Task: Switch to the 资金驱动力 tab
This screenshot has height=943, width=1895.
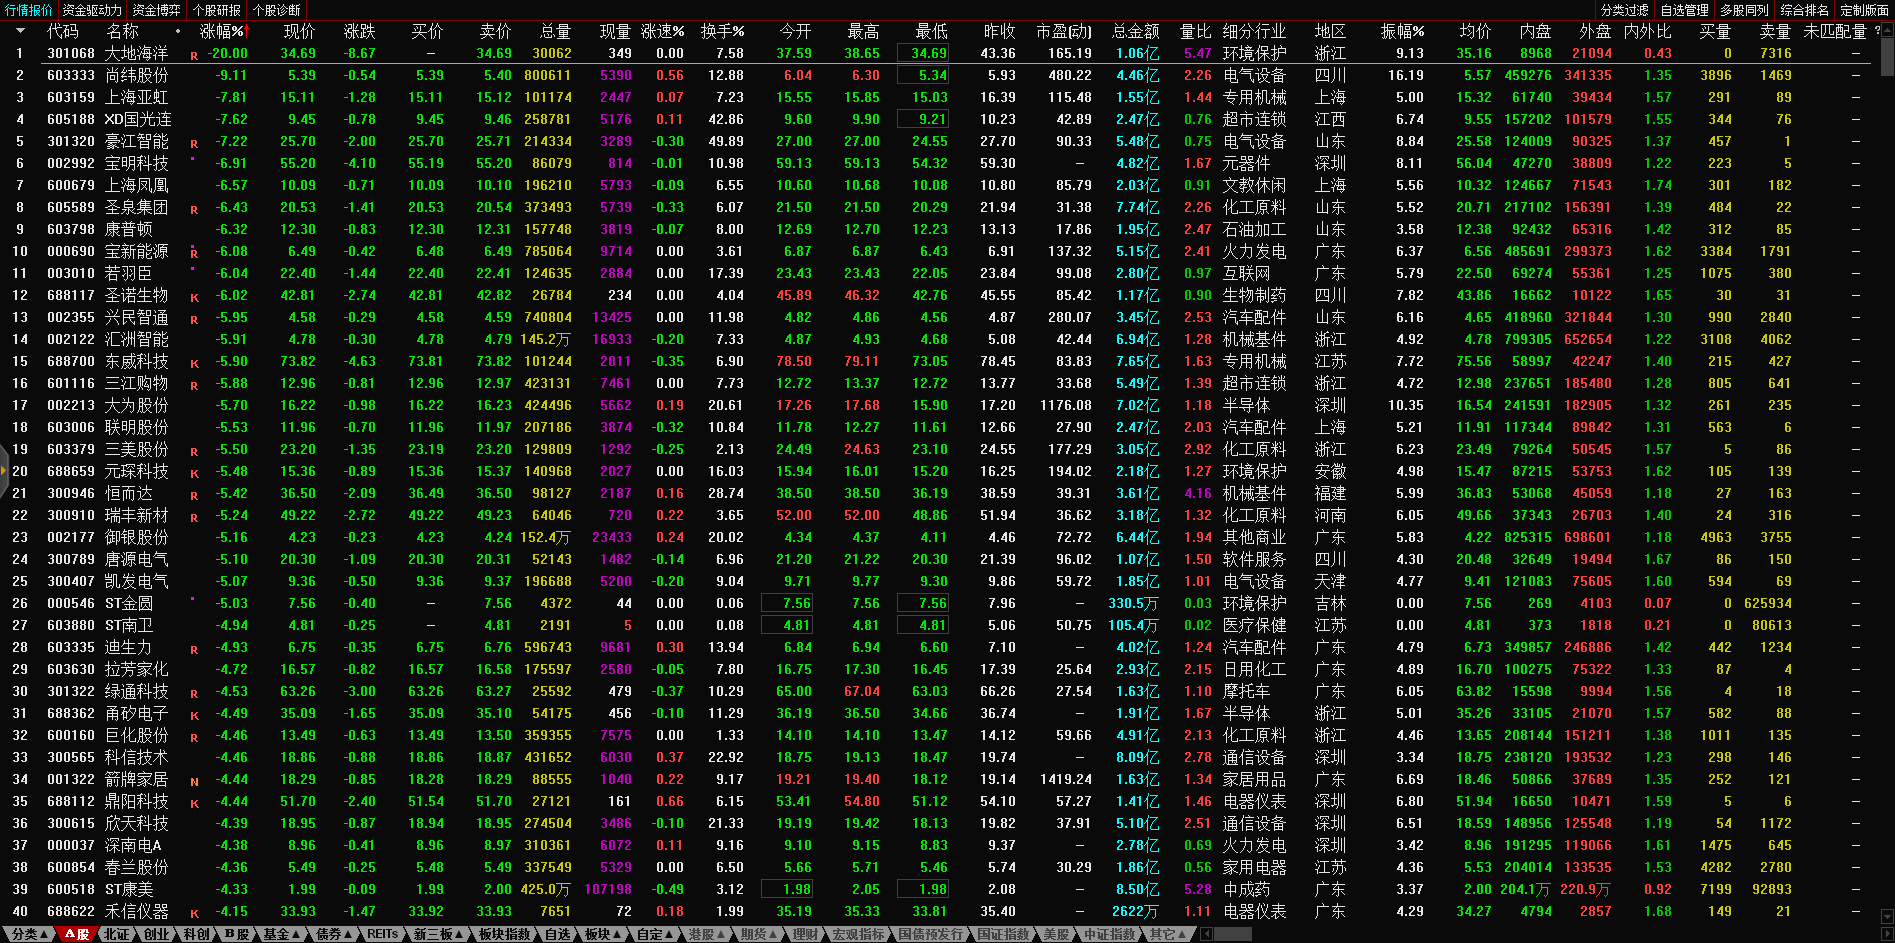Action: pyautogui.click(x=92, y=10)
